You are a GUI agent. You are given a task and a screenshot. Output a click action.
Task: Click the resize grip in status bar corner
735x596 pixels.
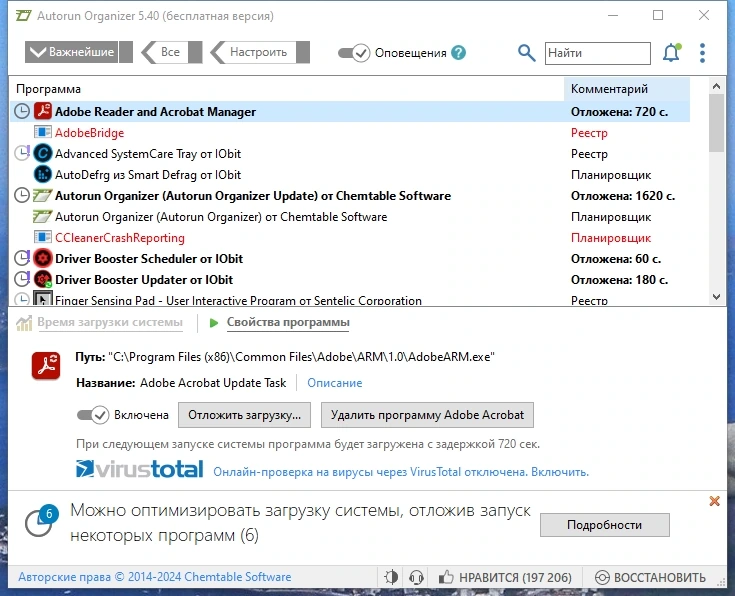[x=721, y=582]
